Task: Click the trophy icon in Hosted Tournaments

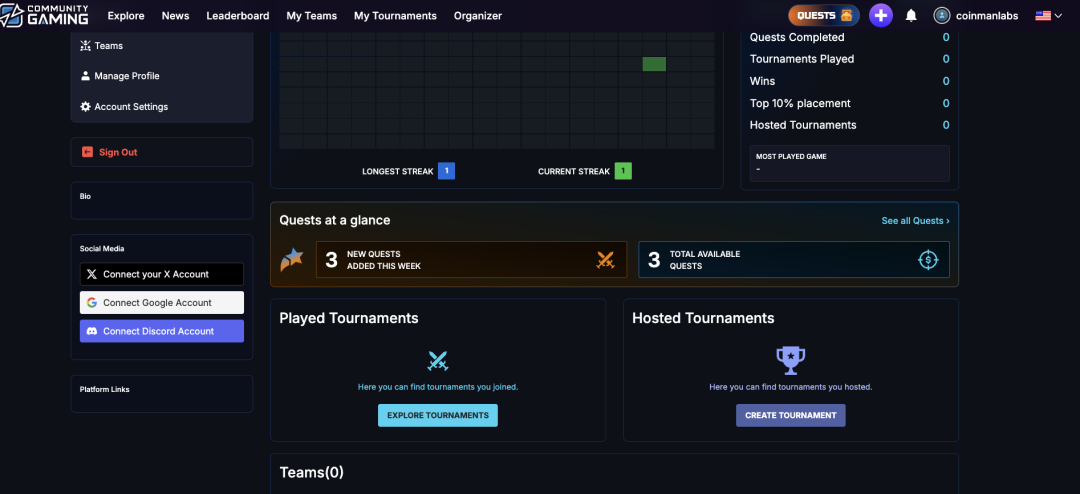Action: [790, 360]
